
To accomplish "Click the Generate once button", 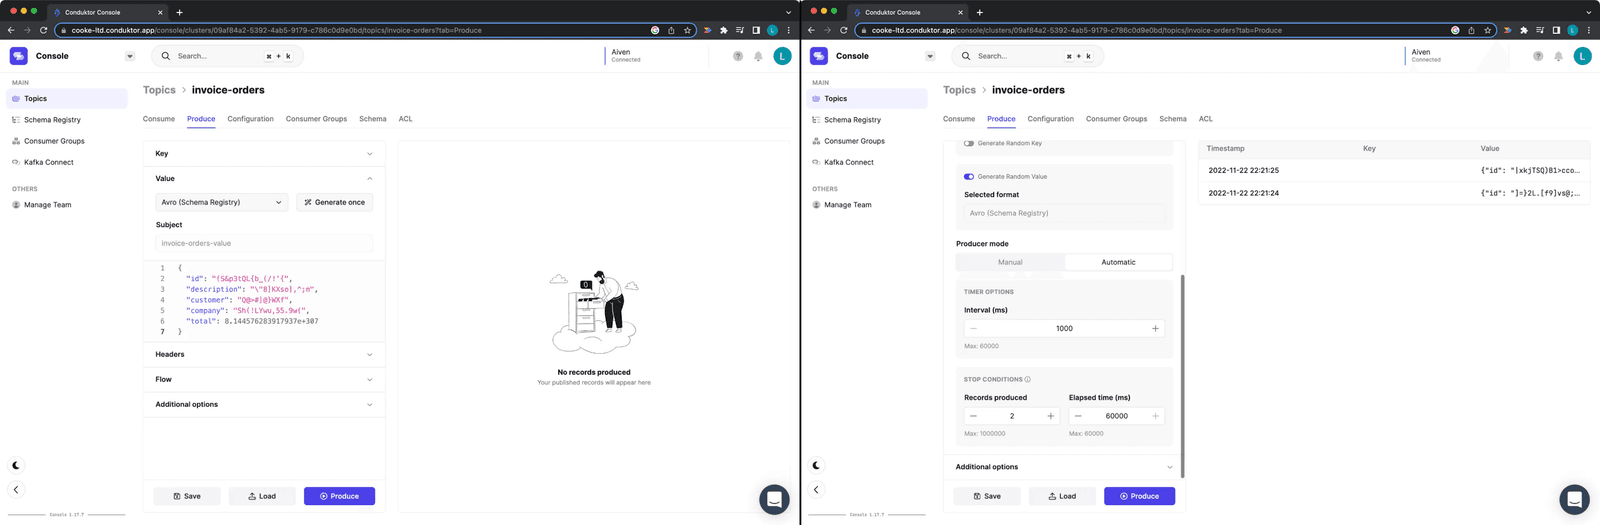I will click(335, 202).
